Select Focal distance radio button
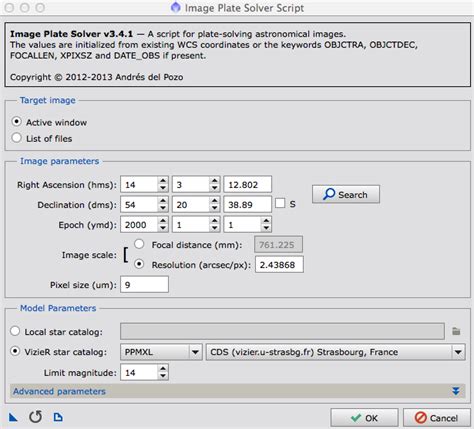 (x=139, y=244)
